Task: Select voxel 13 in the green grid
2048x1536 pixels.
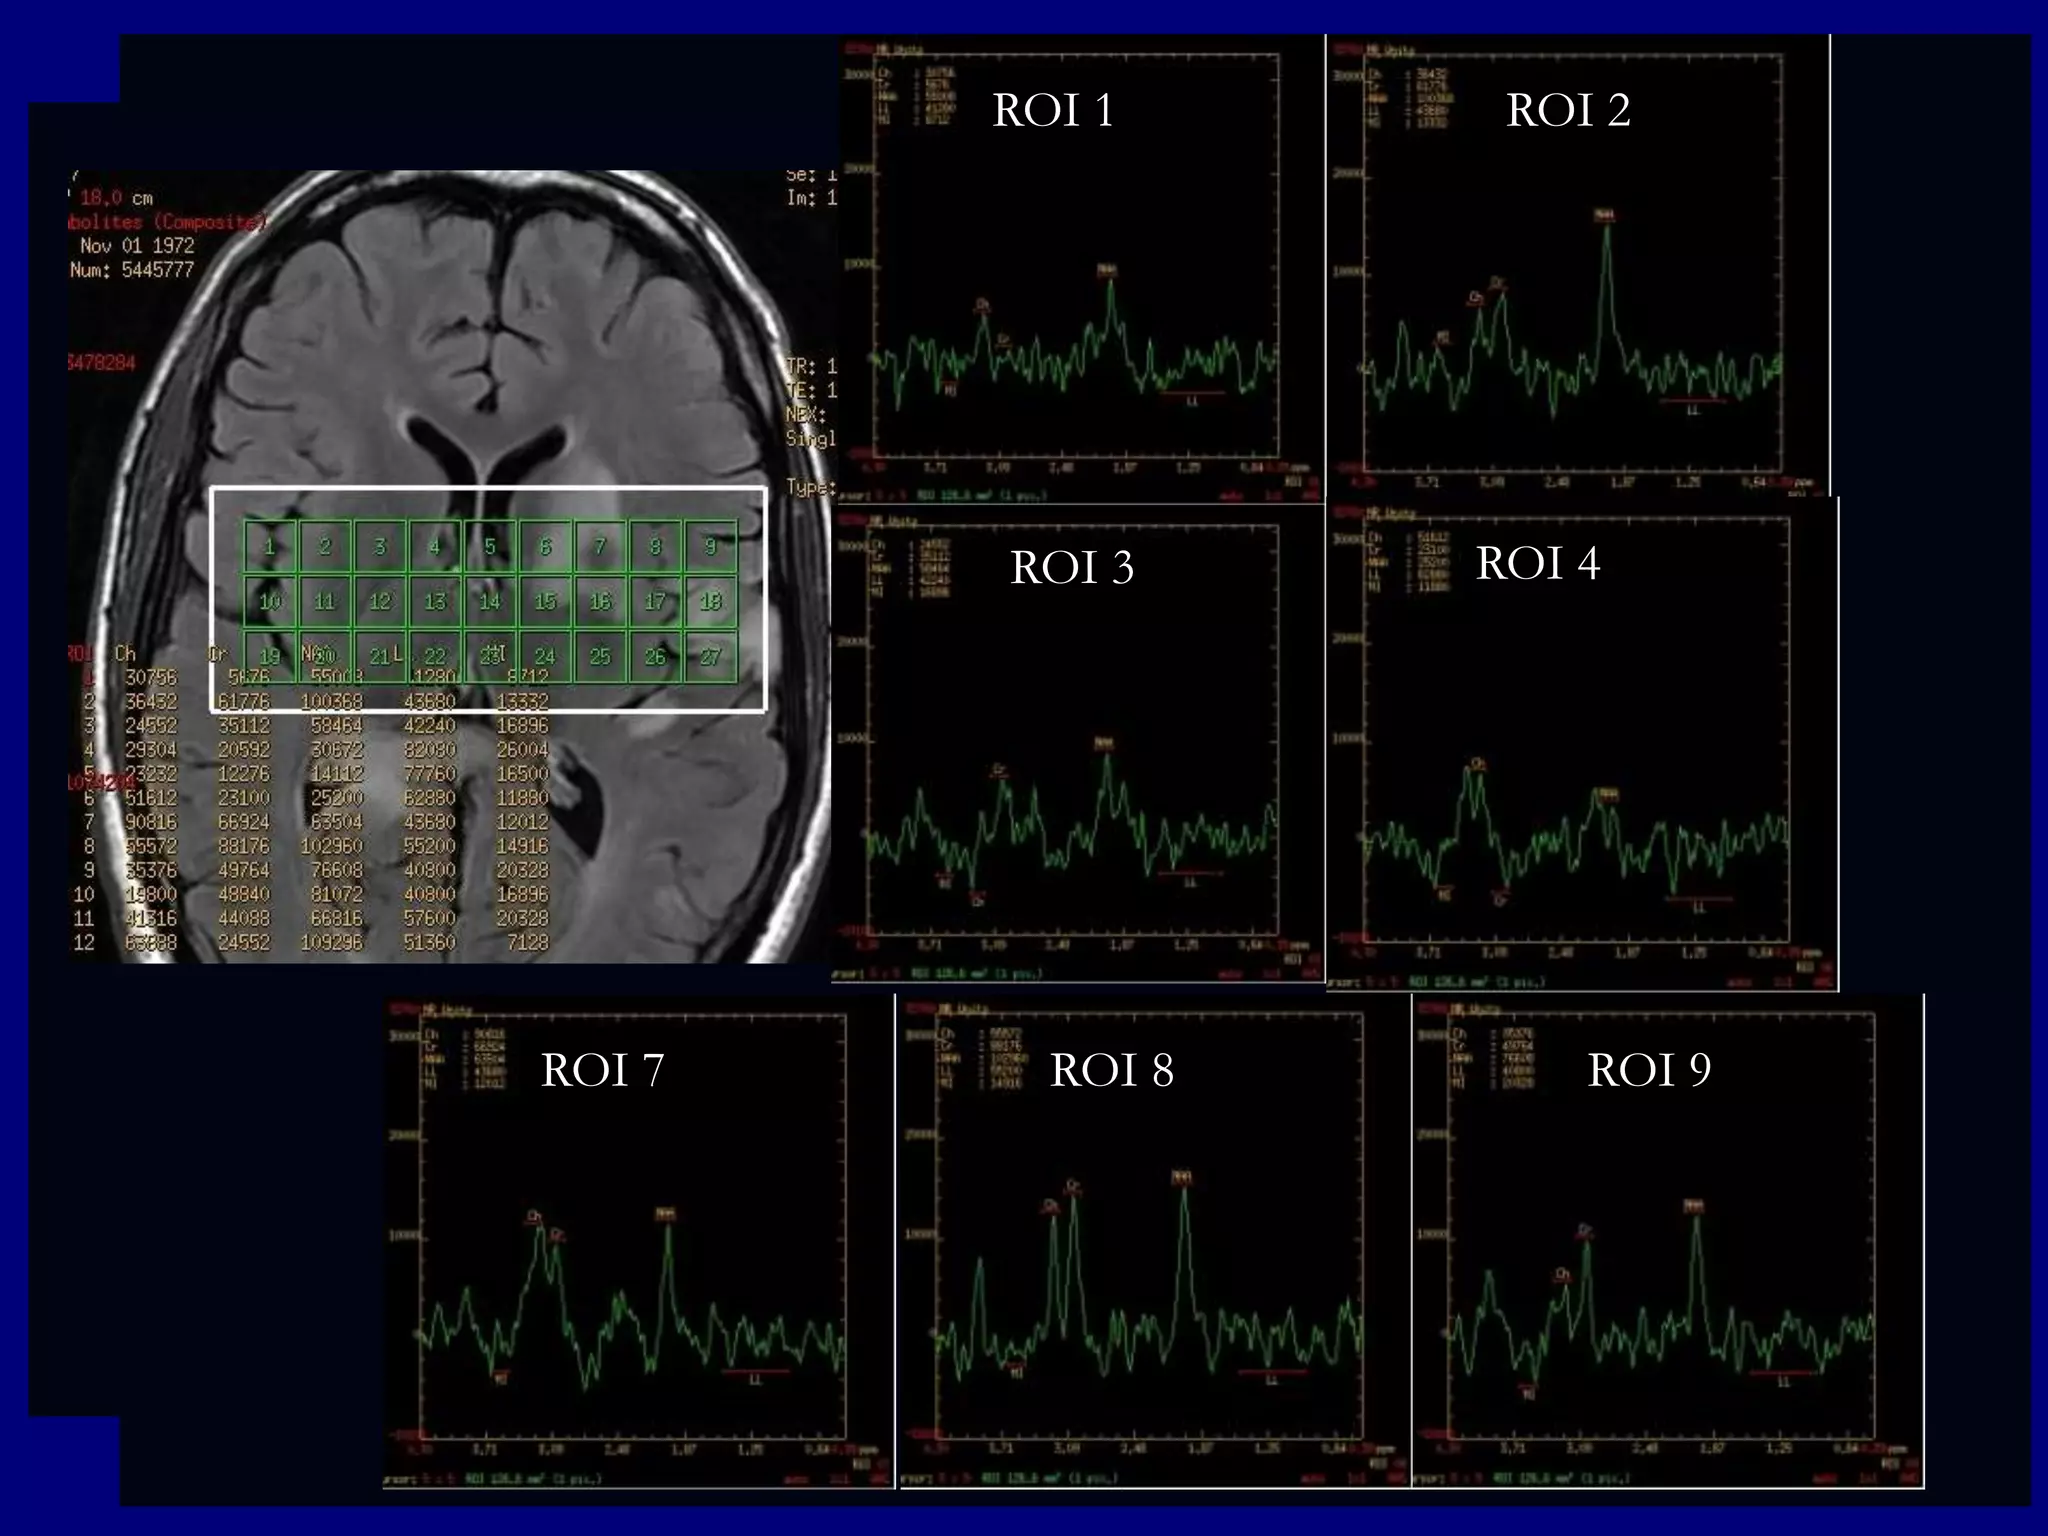Action: [x=435, y=601]
